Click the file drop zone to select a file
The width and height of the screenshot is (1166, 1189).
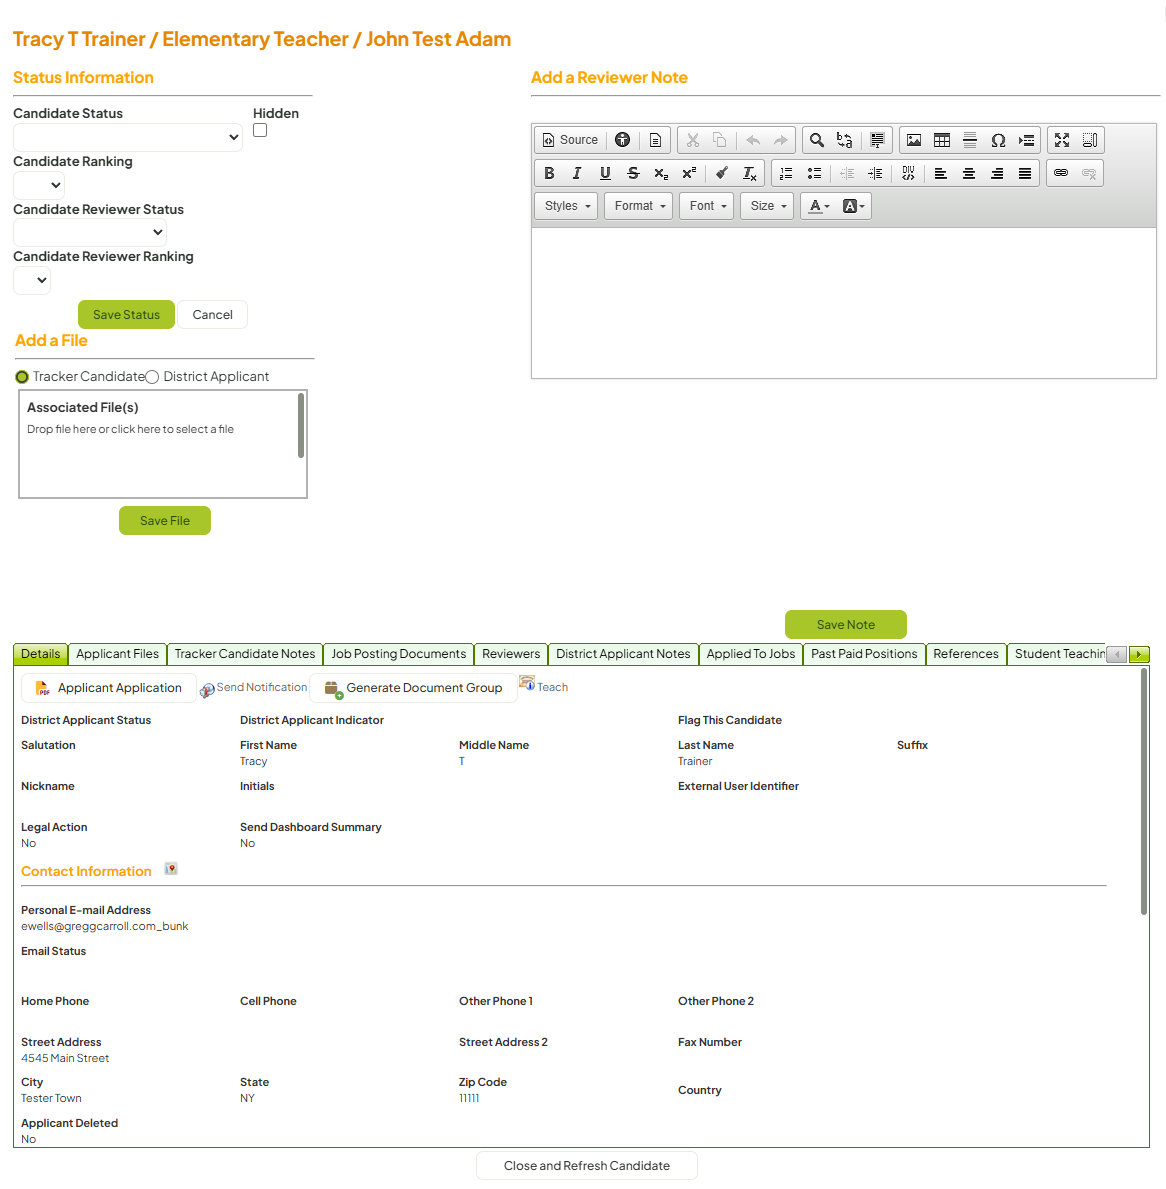162,444
